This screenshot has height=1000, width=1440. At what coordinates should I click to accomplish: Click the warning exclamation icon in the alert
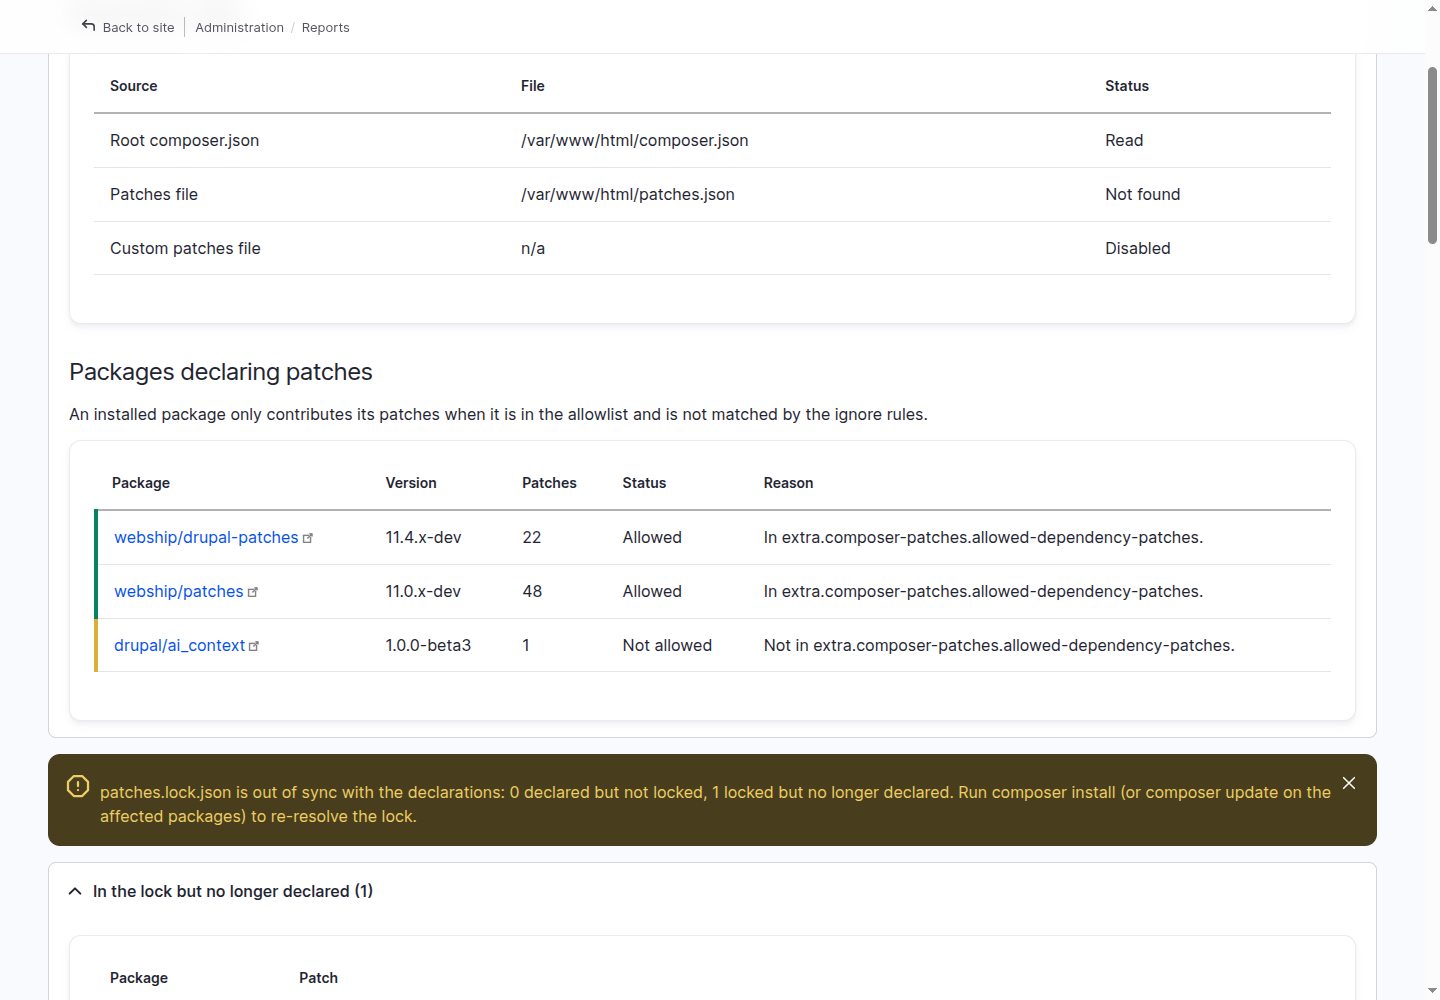[78, 786]
